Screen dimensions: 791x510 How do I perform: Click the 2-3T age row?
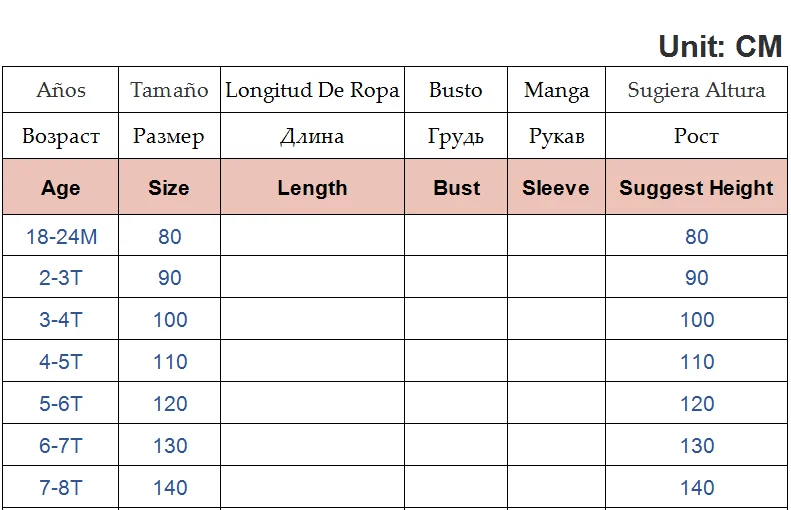click(61, 278)
